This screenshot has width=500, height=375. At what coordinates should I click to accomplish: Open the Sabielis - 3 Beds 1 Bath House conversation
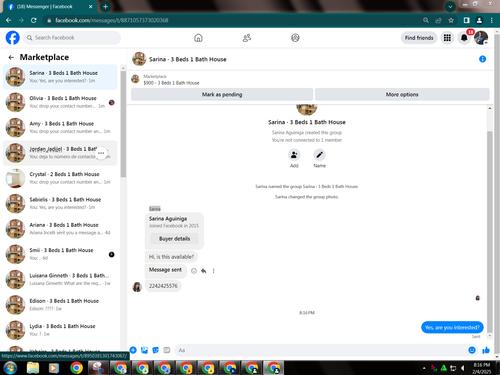(60, 203)
